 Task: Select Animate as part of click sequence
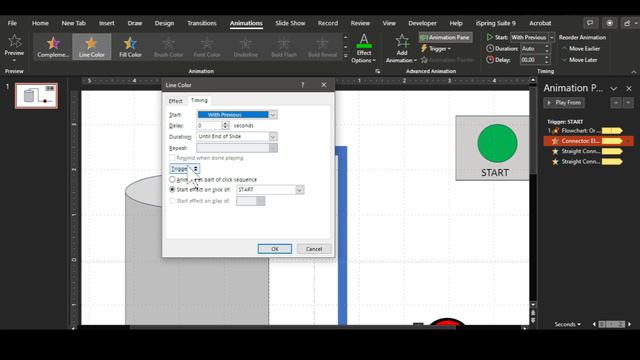172,179
